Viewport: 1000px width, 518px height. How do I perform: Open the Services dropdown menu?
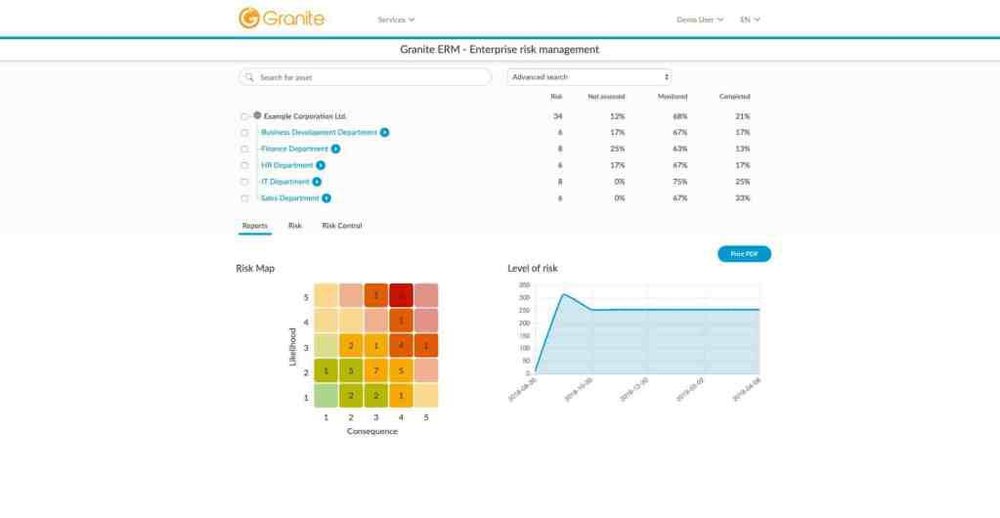click(x=396, y=20)
